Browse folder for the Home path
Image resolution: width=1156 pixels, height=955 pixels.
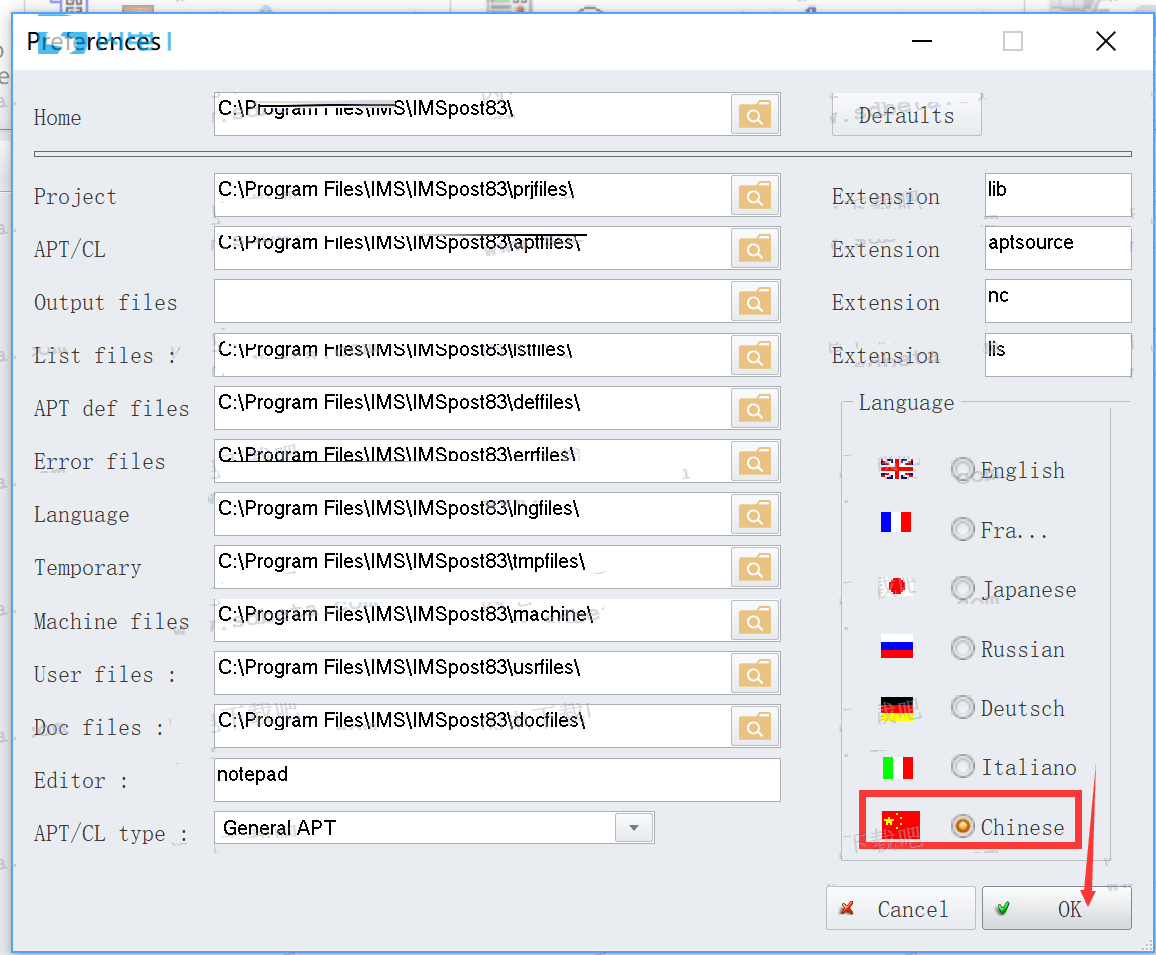pos(755,114)
